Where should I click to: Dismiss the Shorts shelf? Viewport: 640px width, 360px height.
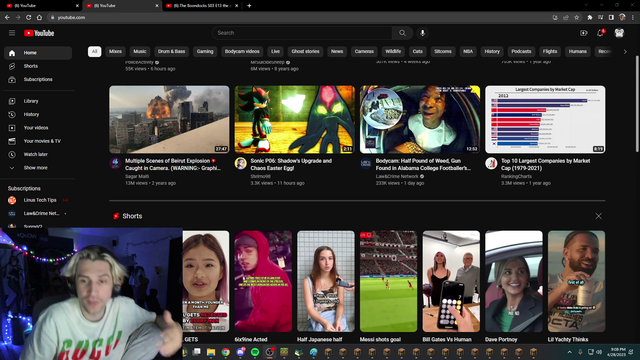598,216
